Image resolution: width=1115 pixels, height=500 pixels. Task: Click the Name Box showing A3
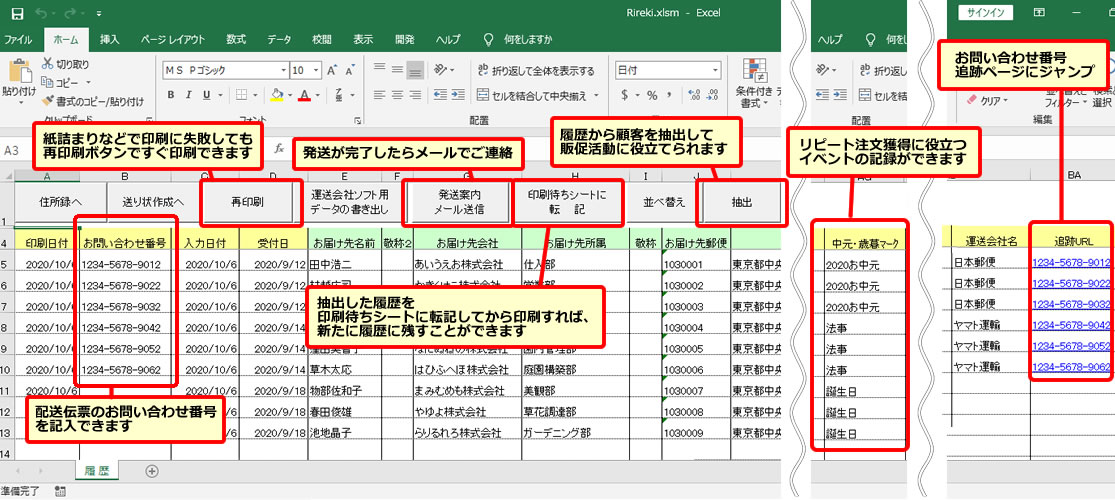coord(30,149)
